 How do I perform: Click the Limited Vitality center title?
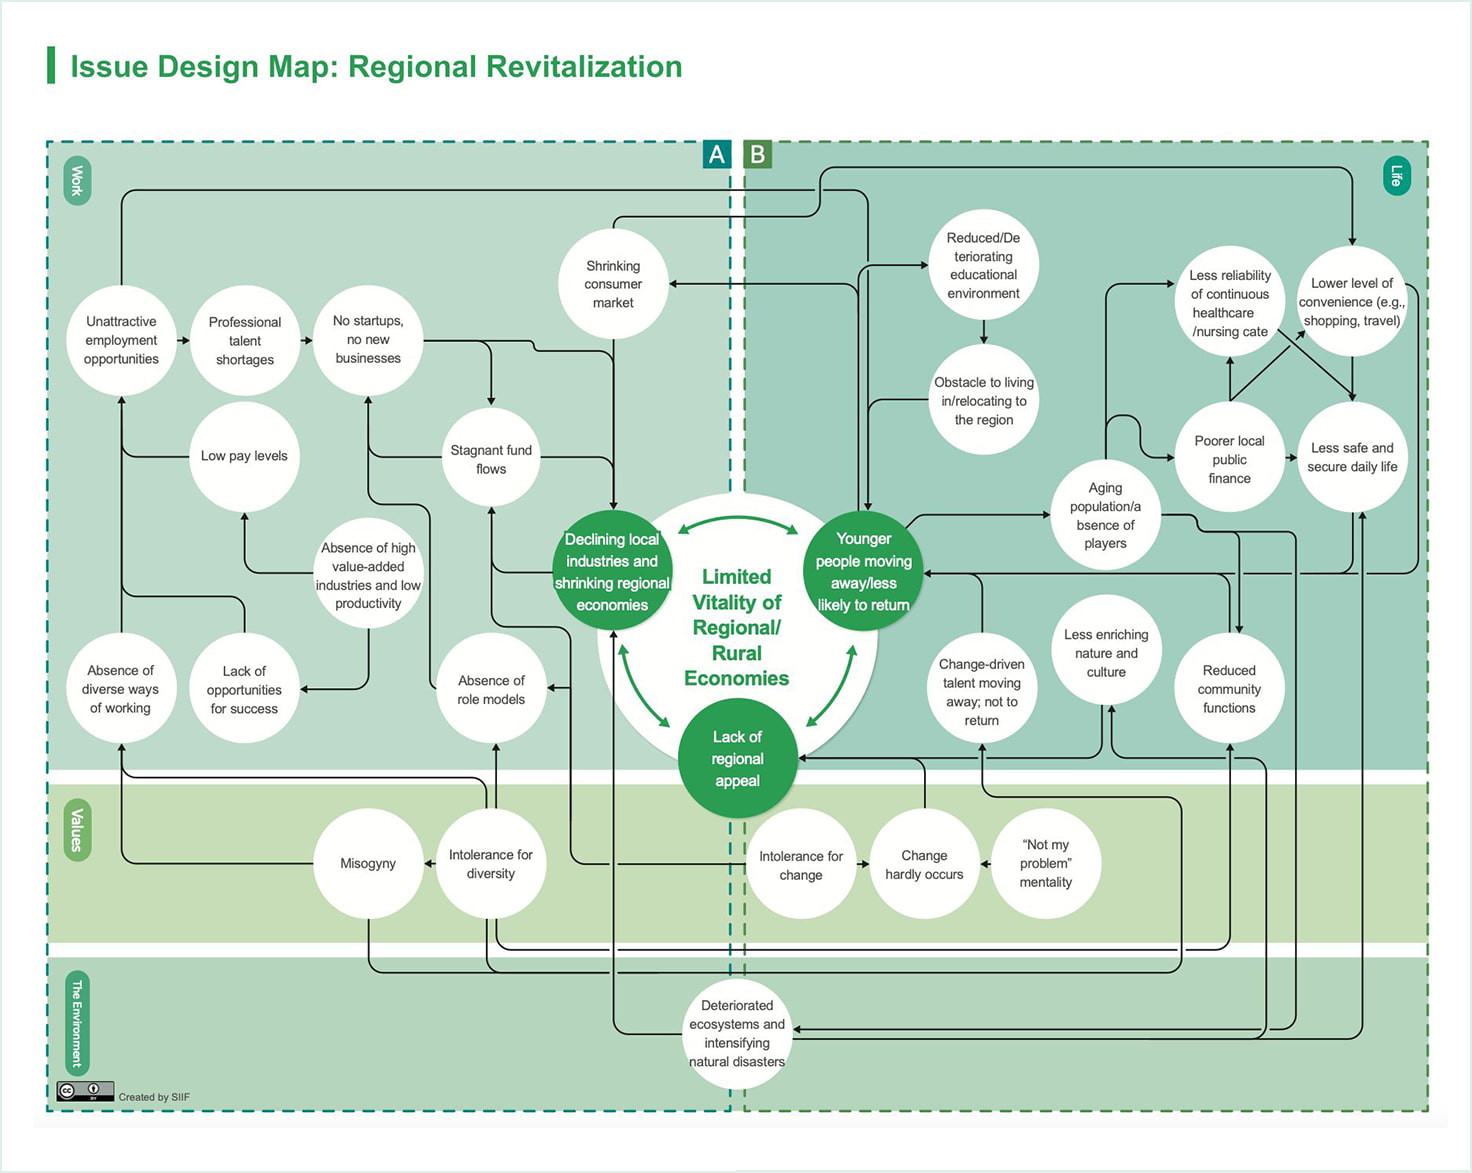point(737,627)
